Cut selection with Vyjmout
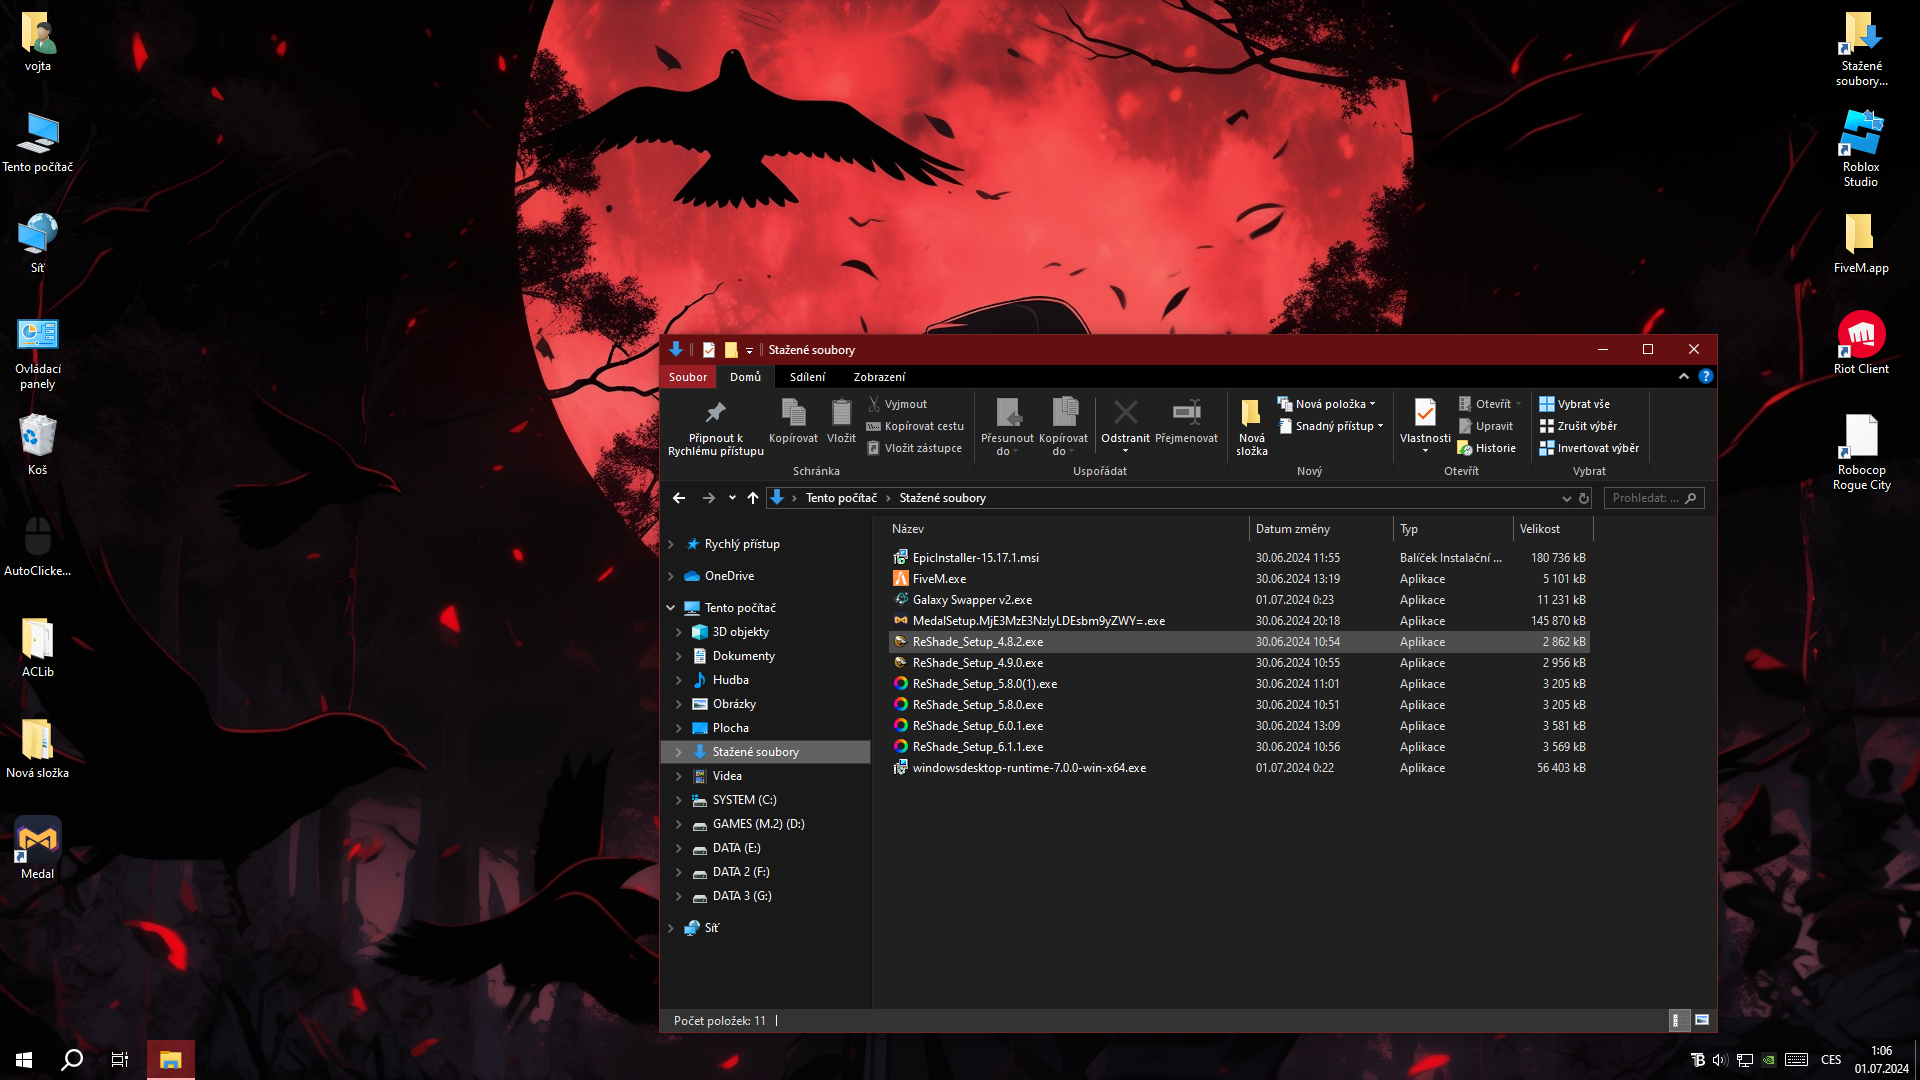This screenshot has height=1080, width=1920. [897, 404]
